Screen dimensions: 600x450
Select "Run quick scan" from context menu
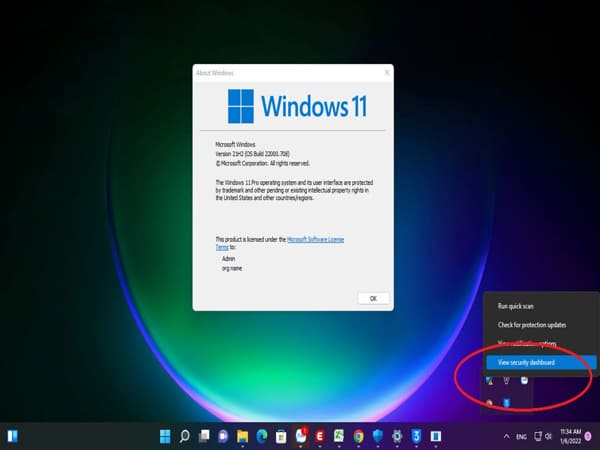point(517,305)
